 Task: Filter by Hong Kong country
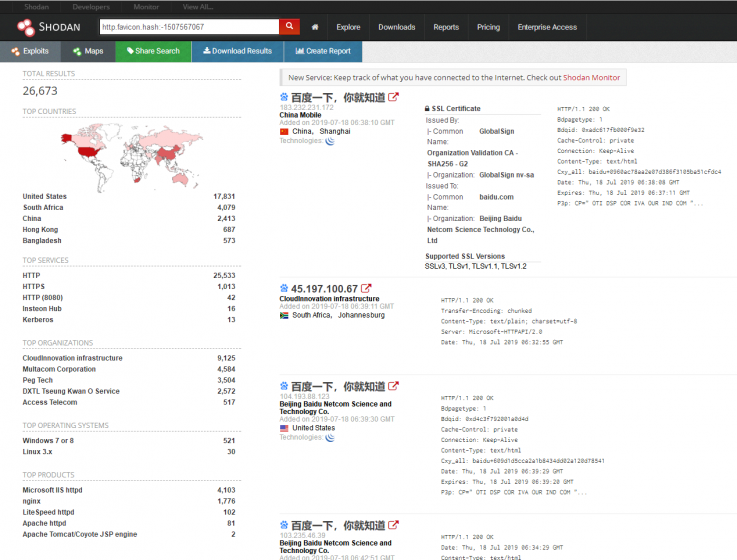40,229
